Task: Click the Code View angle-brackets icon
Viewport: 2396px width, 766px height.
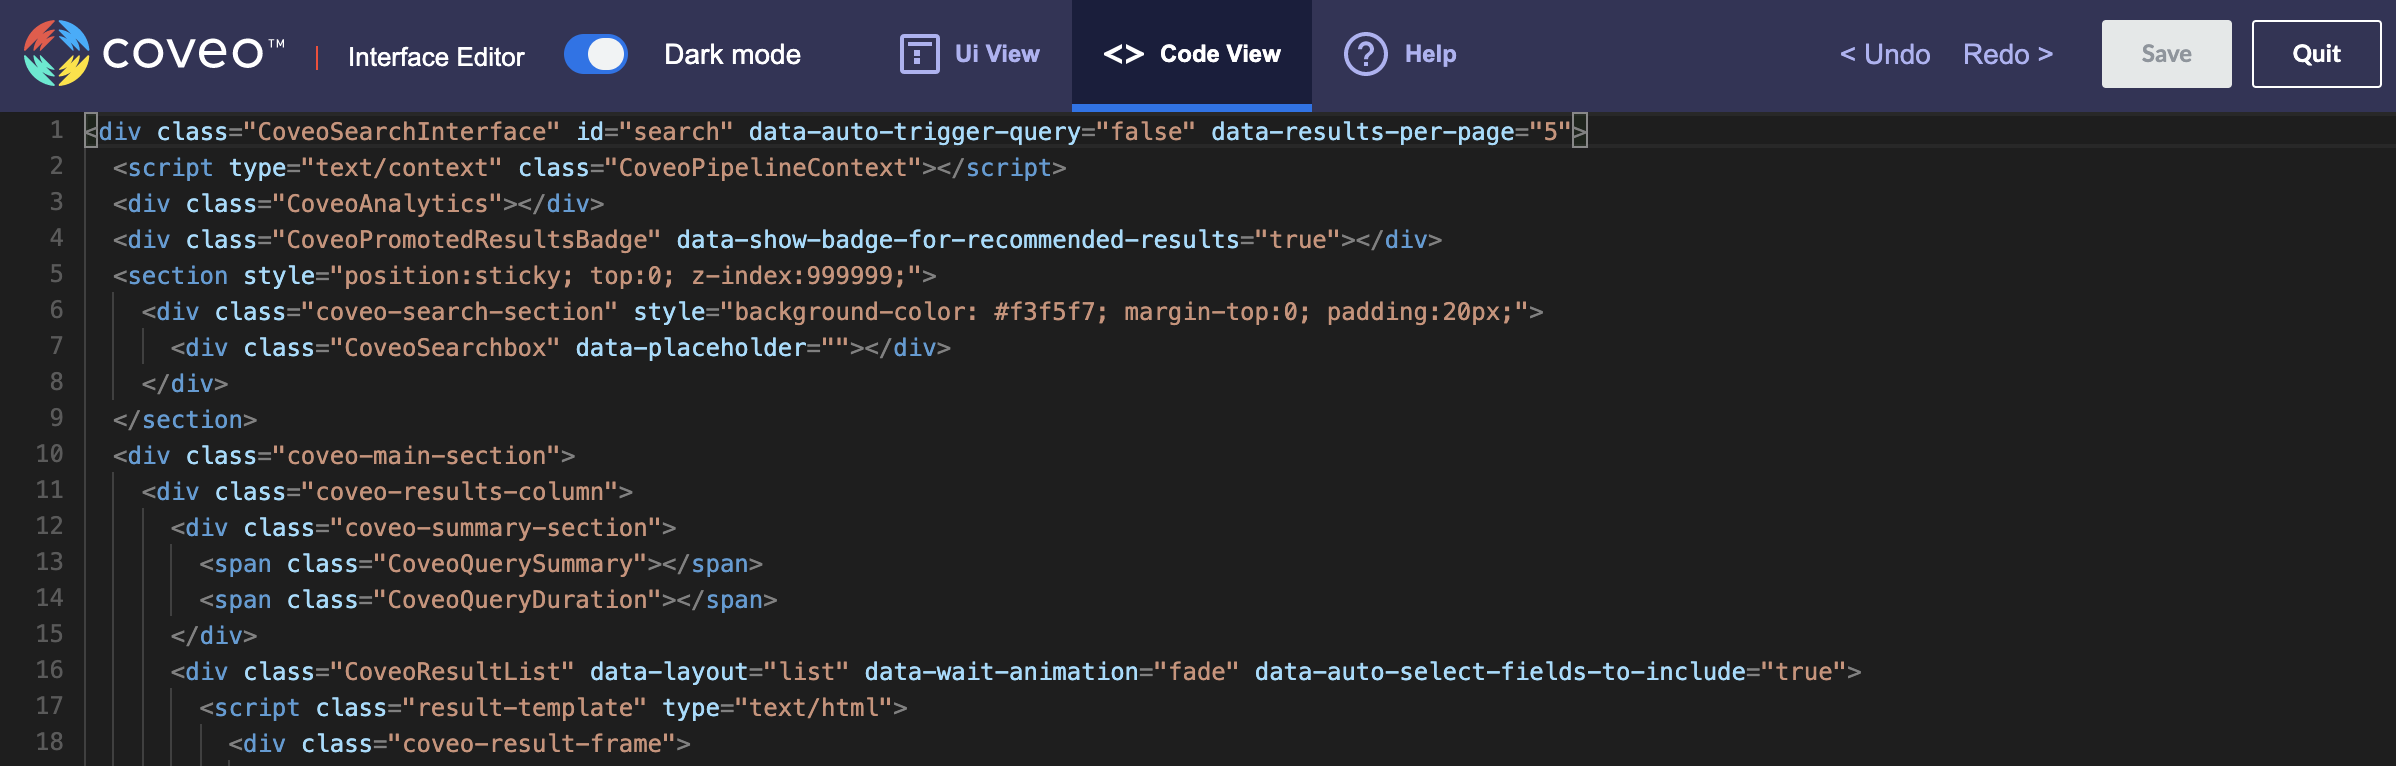Action: click(1123, 54)
